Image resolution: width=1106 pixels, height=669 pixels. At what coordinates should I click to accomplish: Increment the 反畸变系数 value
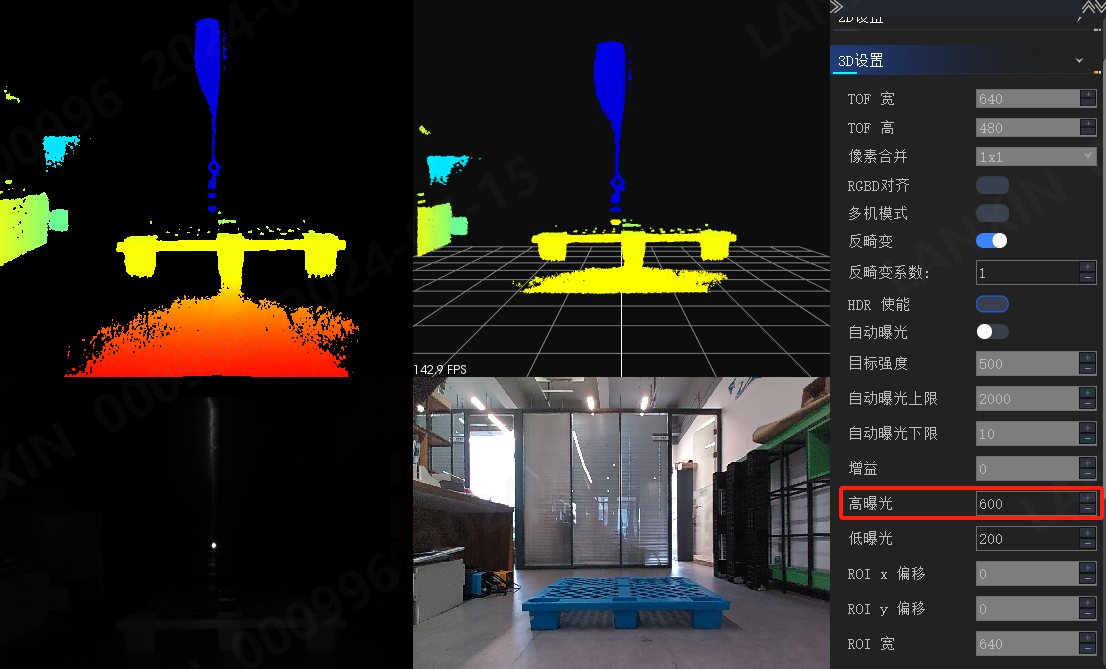pos(1088,267)
